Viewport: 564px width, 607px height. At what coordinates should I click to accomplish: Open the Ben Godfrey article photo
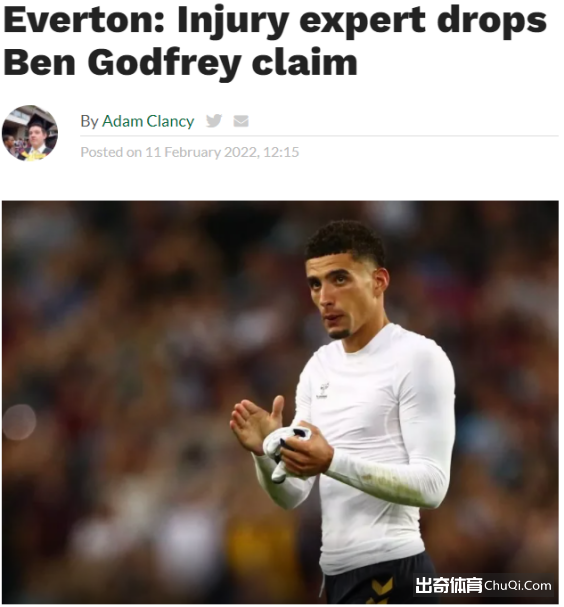tap(280, 402)
